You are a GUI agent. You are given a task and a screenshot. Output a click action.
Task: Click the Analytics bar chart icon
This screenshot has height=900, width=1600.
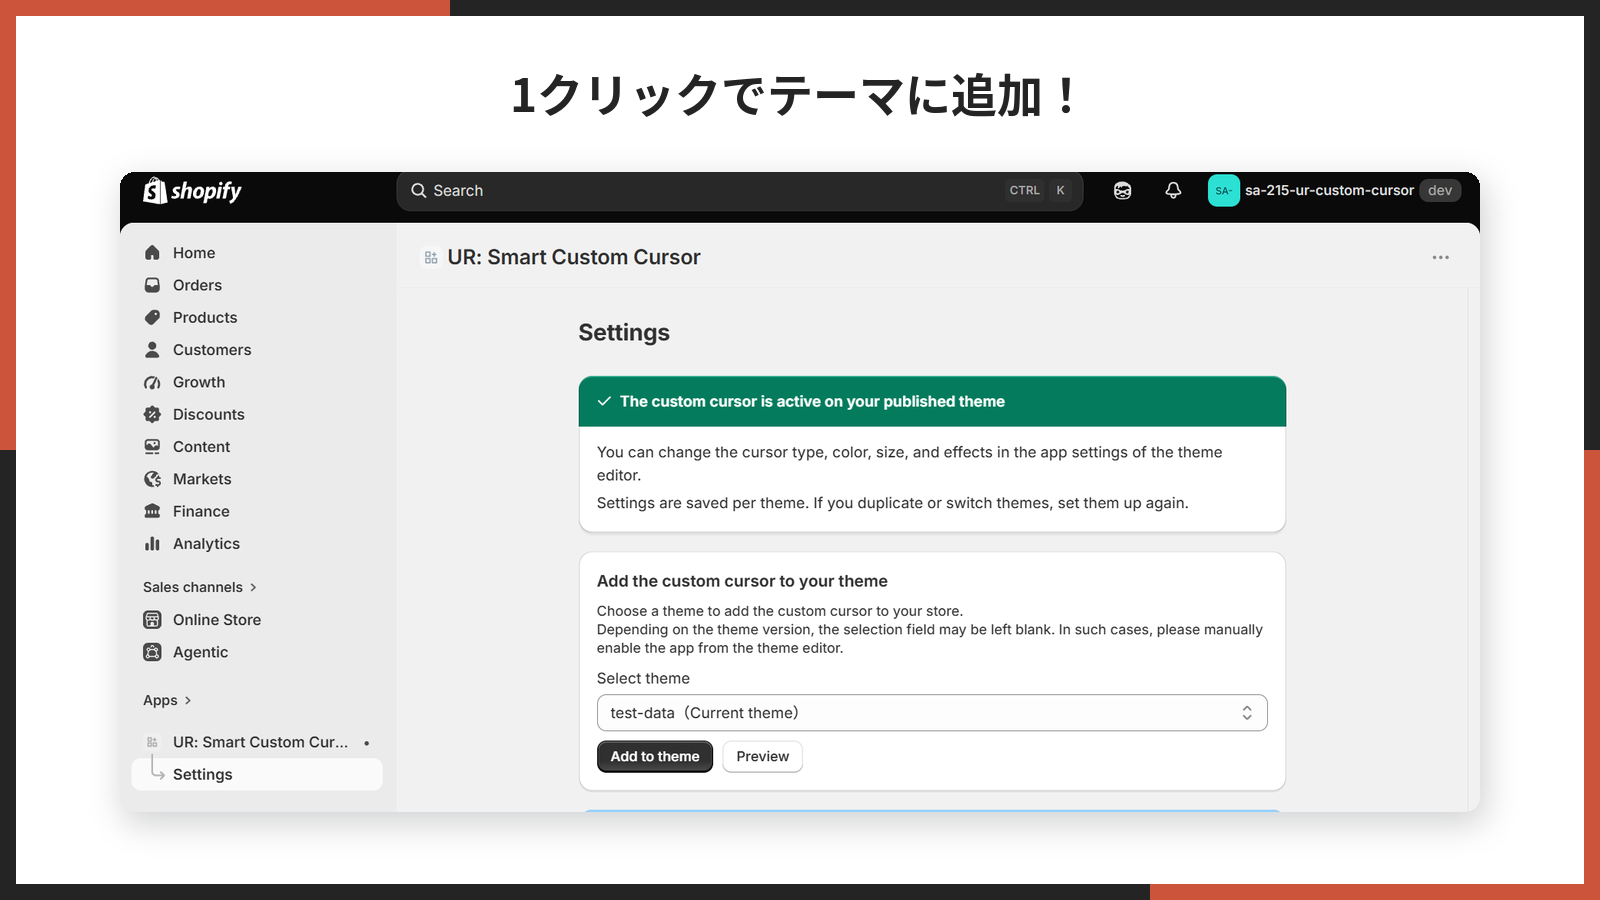tap(152, 544)
